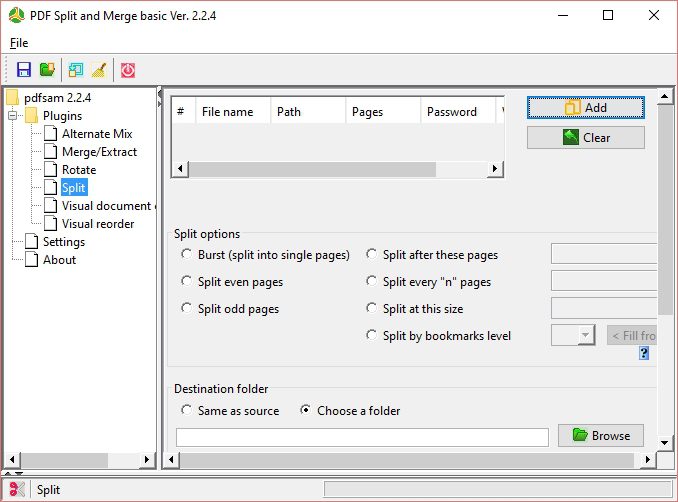The width and height of the screenshot is (678, 502).
Task: Click the # column header
Action: pyautogui.click(x=184, y=112)
